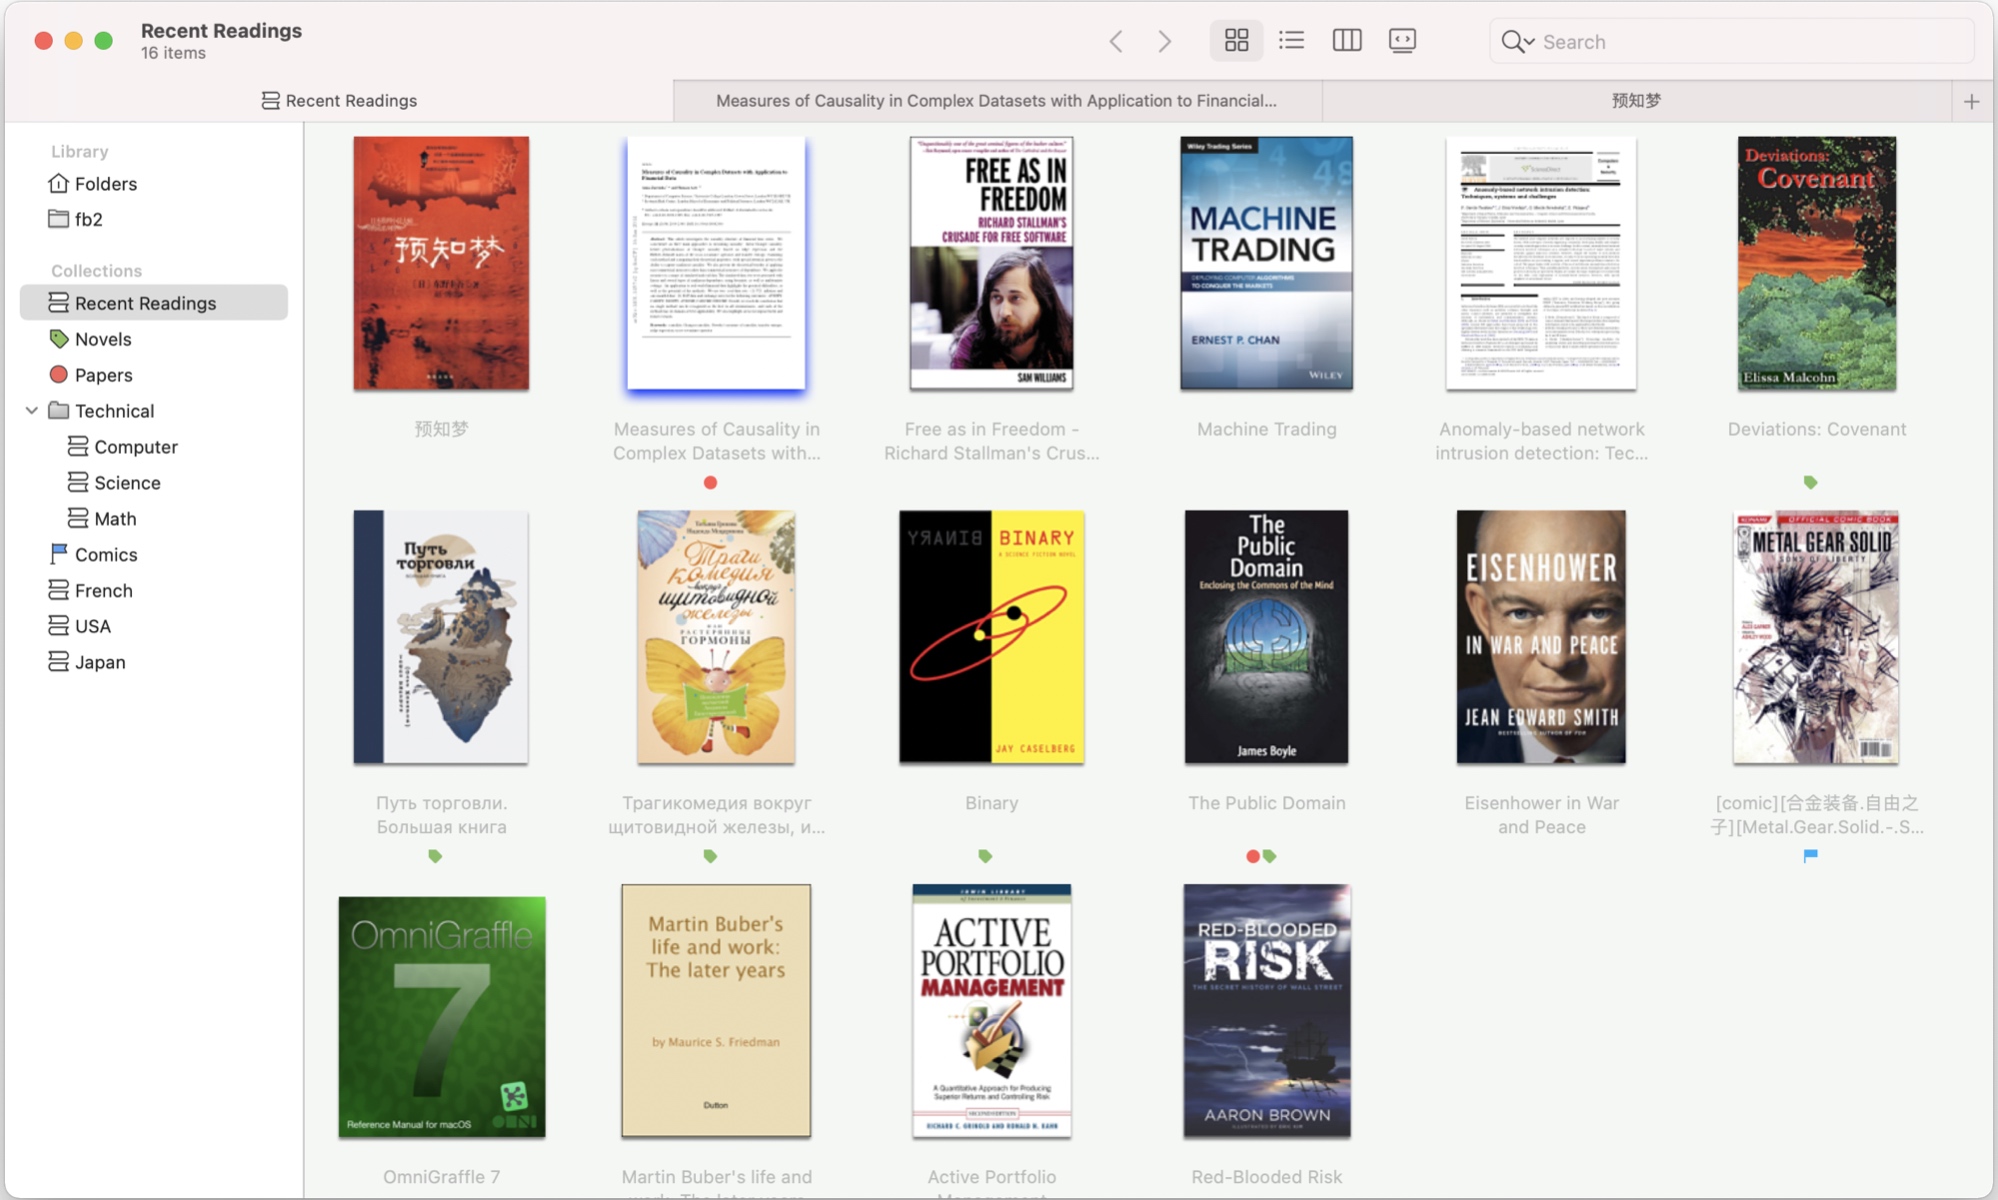Click the red dot icon beside Papers
The image size is (1998, 1200).
click(x=59, y=374)
